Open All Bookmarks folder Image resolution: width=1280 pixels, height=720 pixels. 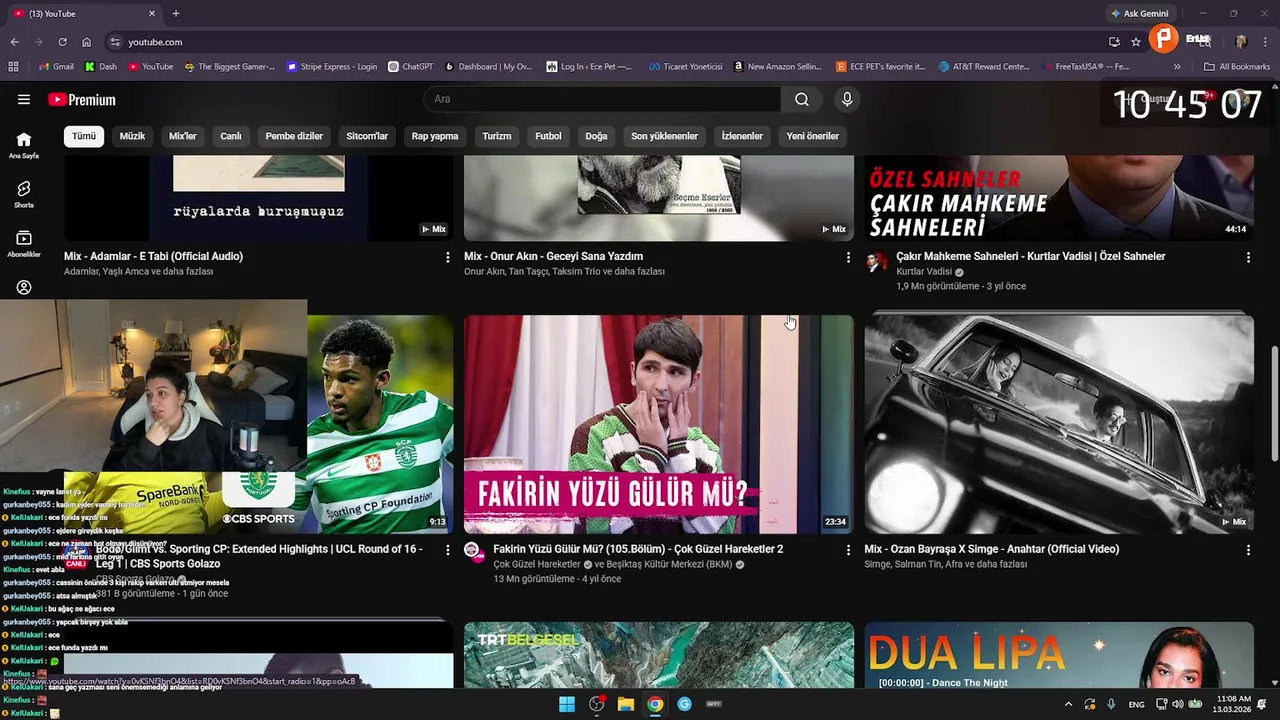(1237, 67)
